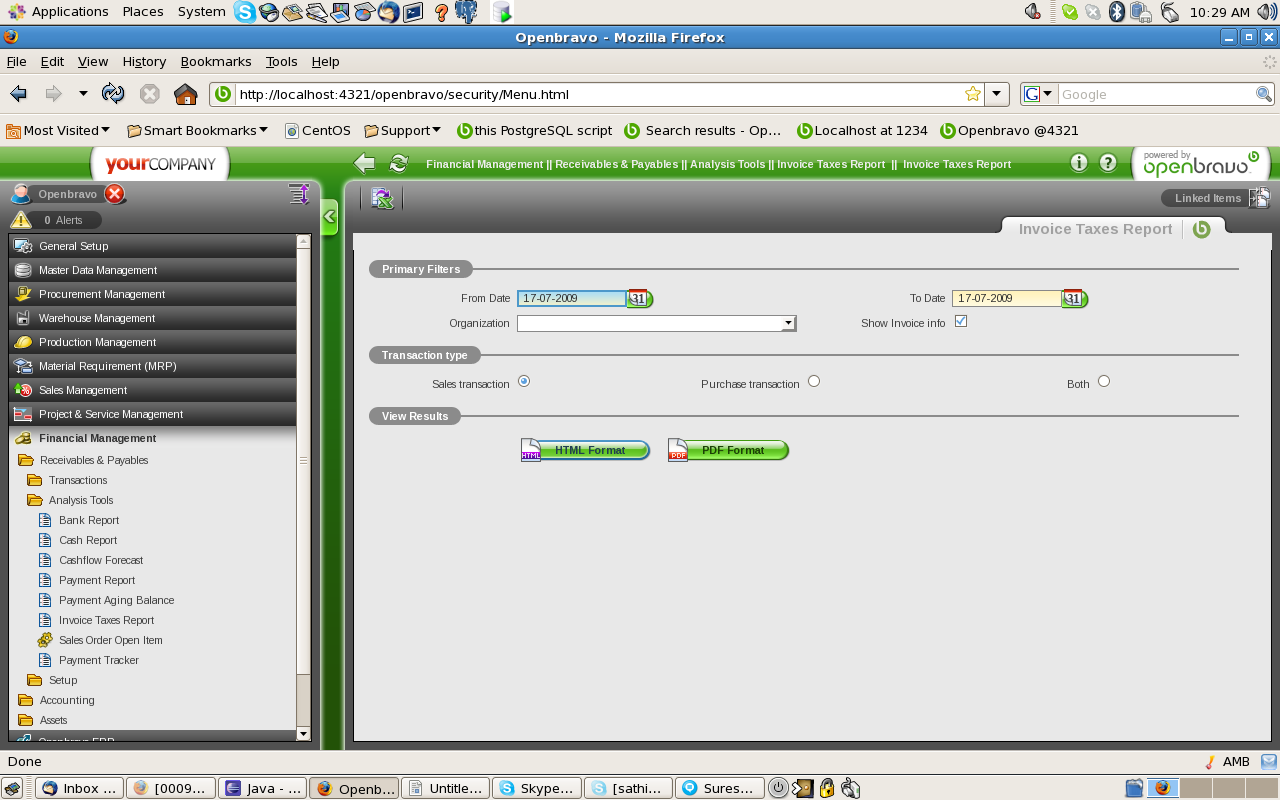Image resolution: width=1280 pixels, height=800 pixels.
Task: Open the Firefox Bookmarks menu
Action: click(x=216, y=61)
